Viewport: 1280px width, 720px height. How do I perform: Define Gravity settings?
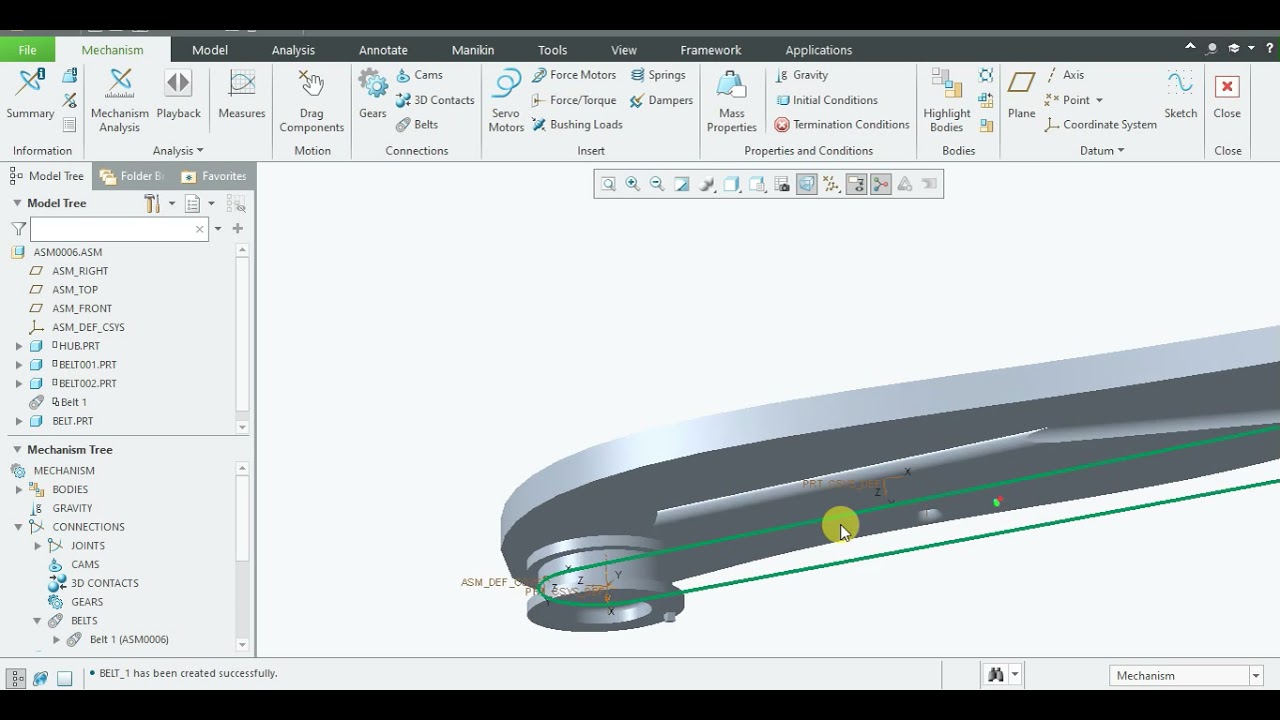coord(802,75)
